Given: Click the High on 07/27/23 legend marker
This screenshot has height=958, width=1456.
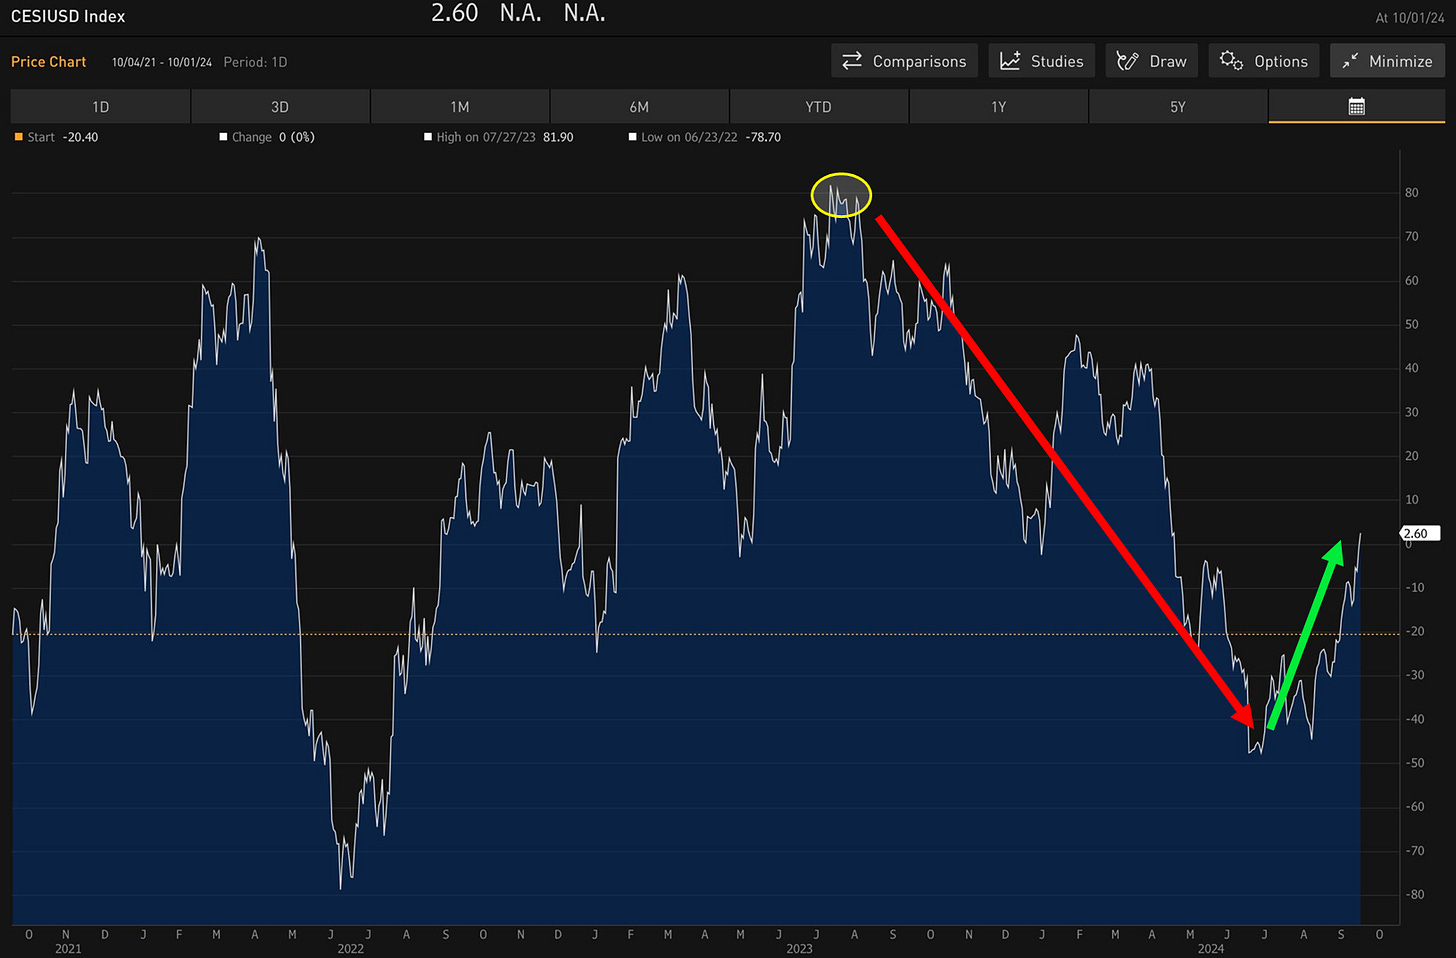Looking at the screenshot, I should point(428,137).
